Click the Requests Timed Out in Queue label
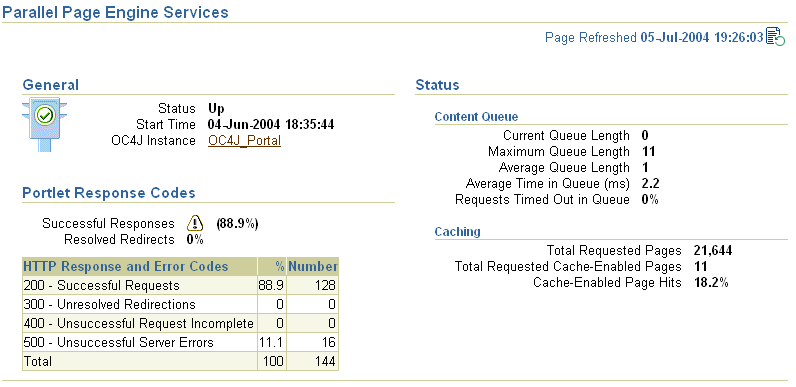Viewport: 796px width, 387px height. pos(543,200)
